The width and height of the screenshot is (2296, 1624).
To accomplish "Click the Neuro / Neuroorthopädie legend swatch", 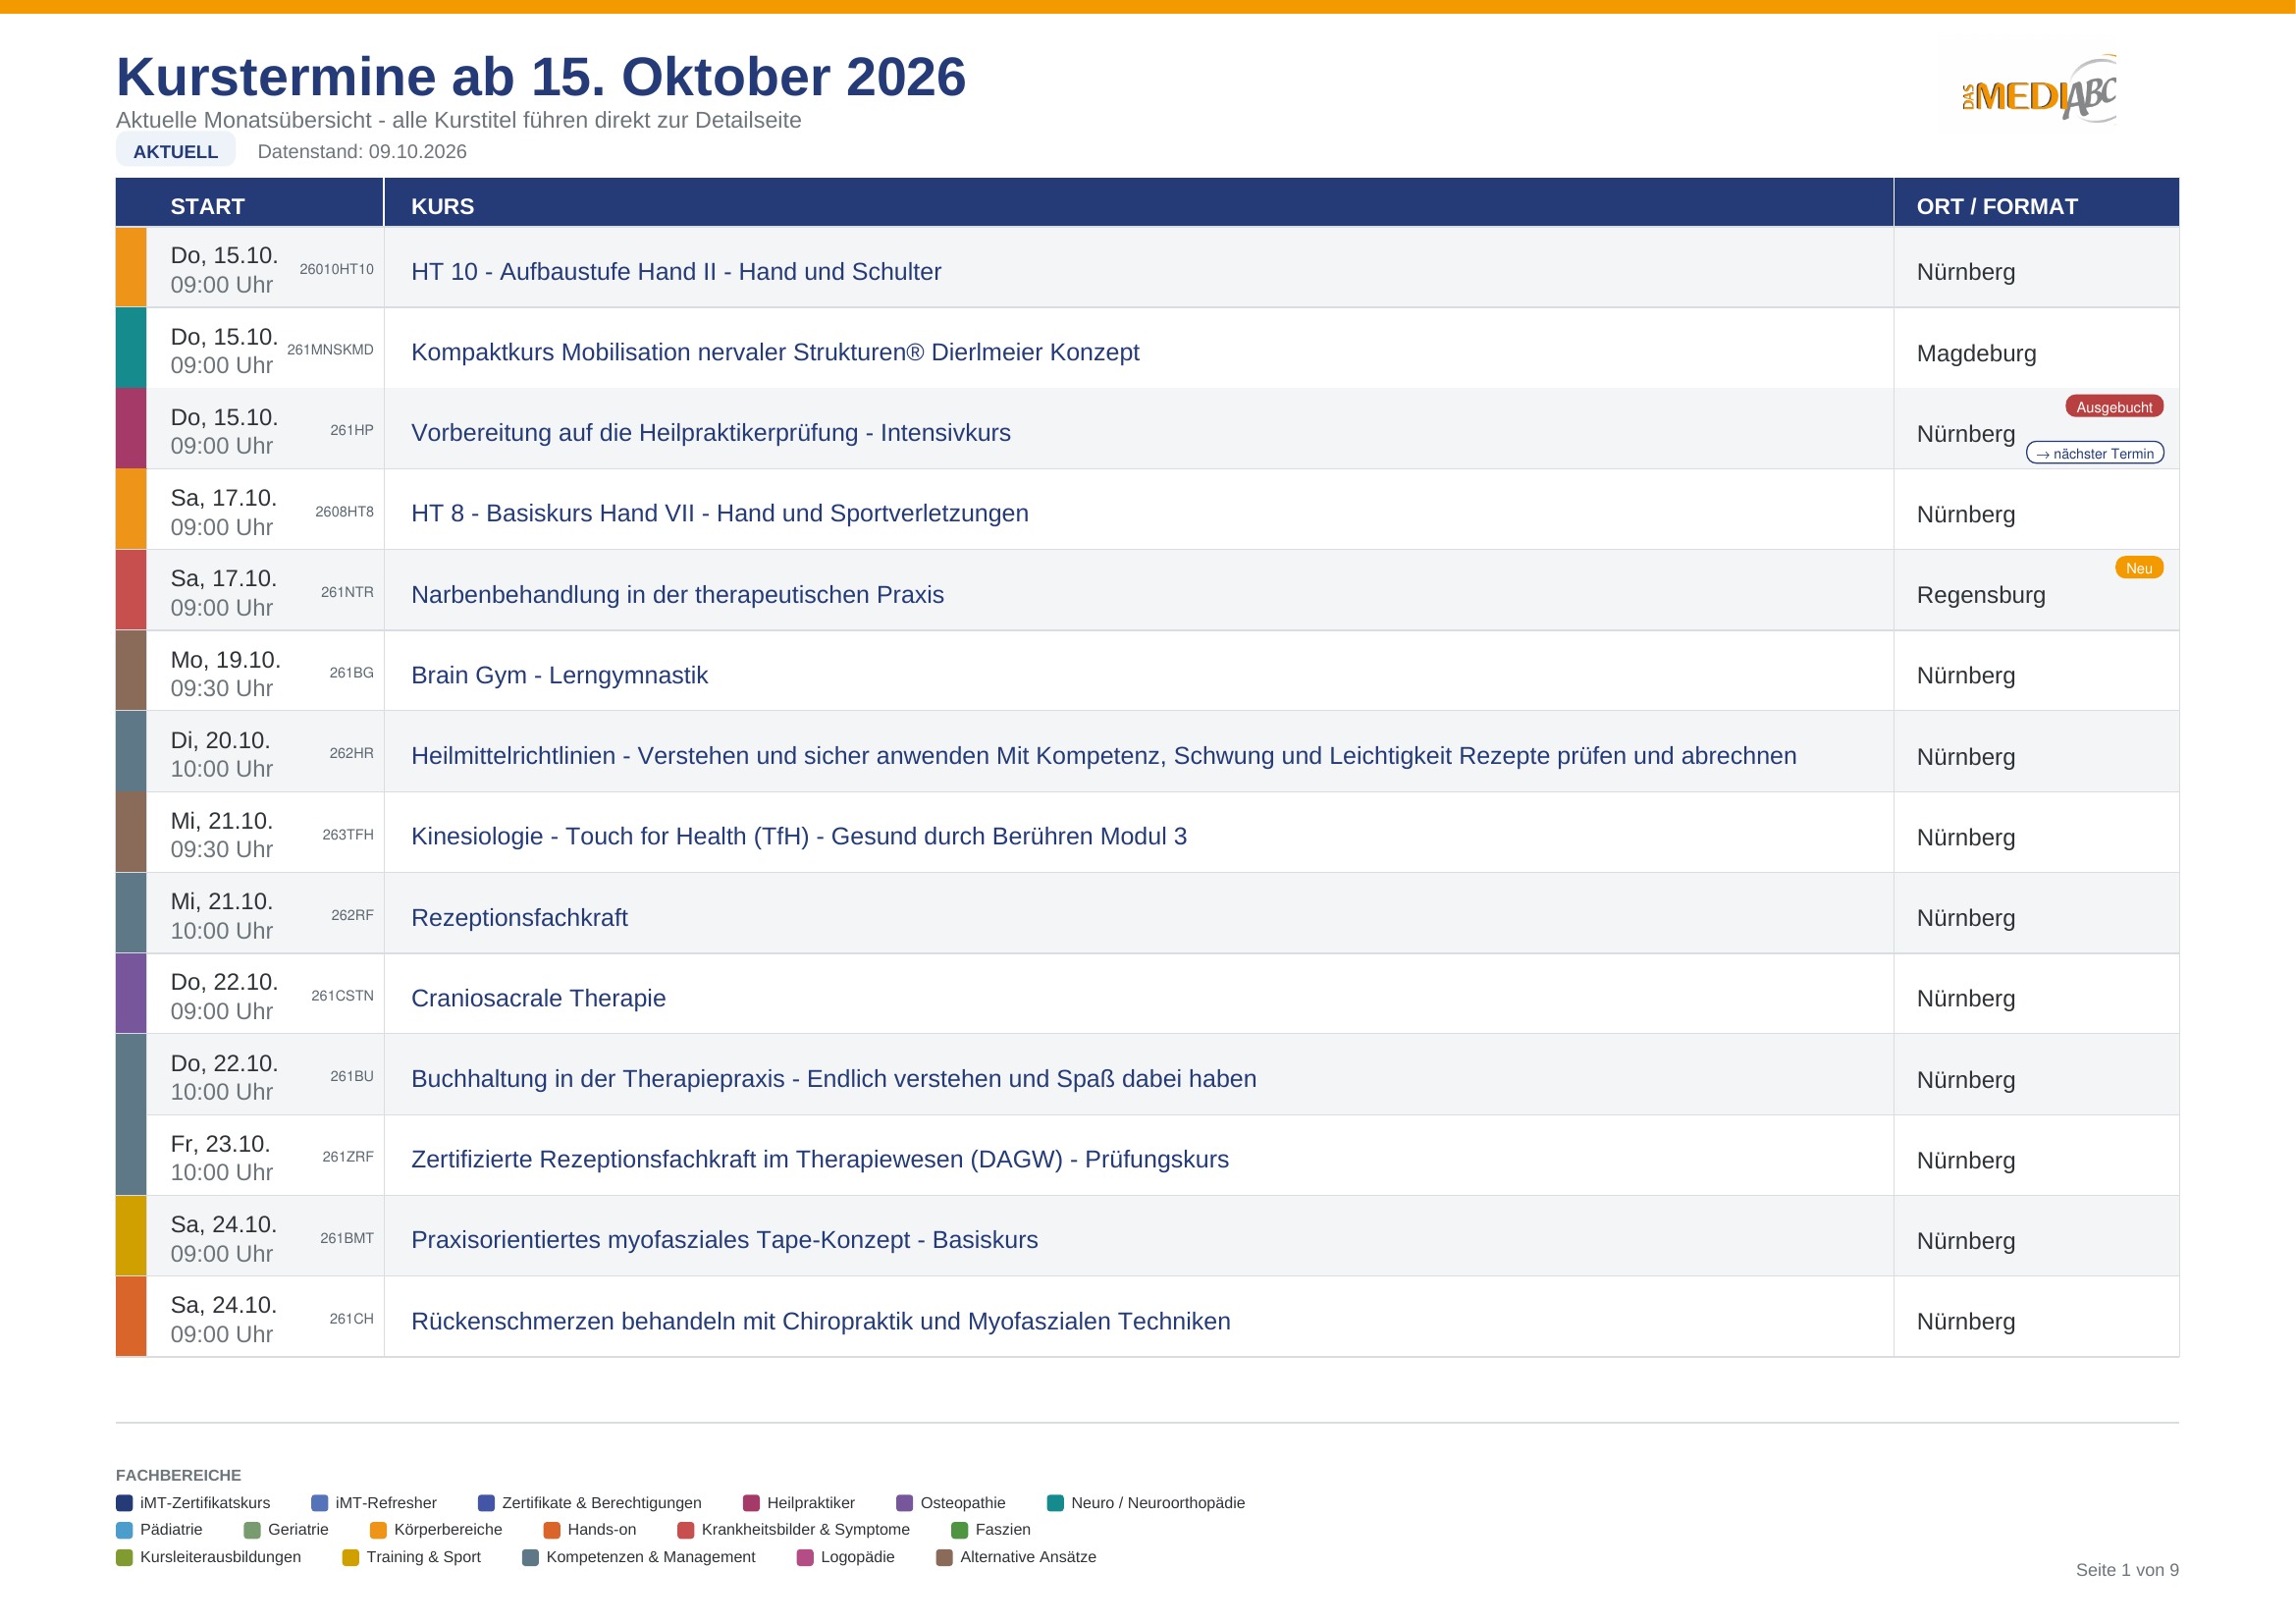I will (x=1055, y=1502).
